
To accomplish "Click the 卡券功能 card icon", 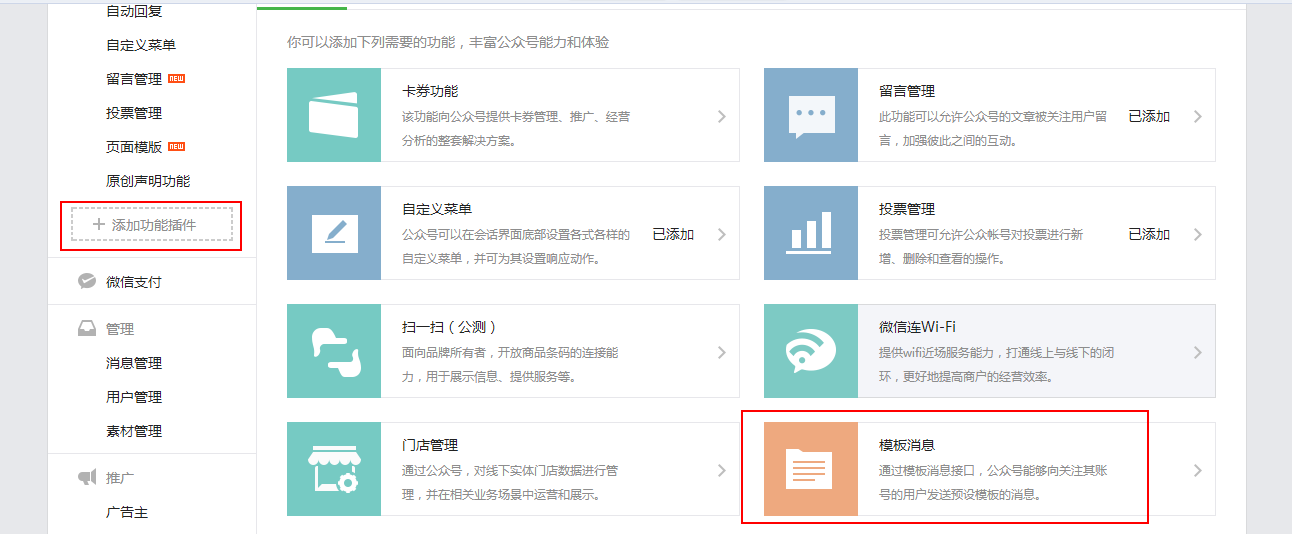I will tap(334, 115).
